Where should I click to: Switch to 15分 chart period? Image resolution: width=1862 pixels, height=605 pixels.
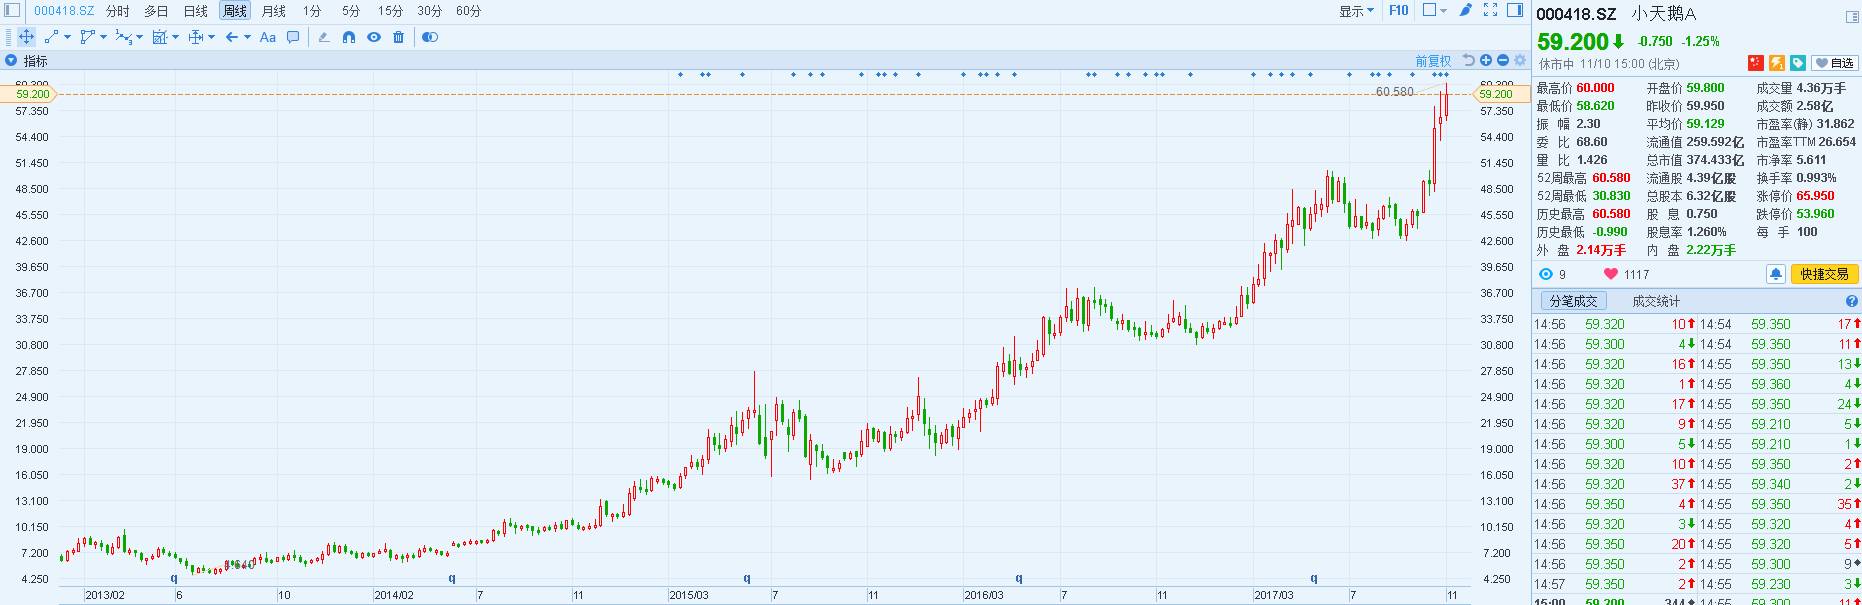point(390,11)
